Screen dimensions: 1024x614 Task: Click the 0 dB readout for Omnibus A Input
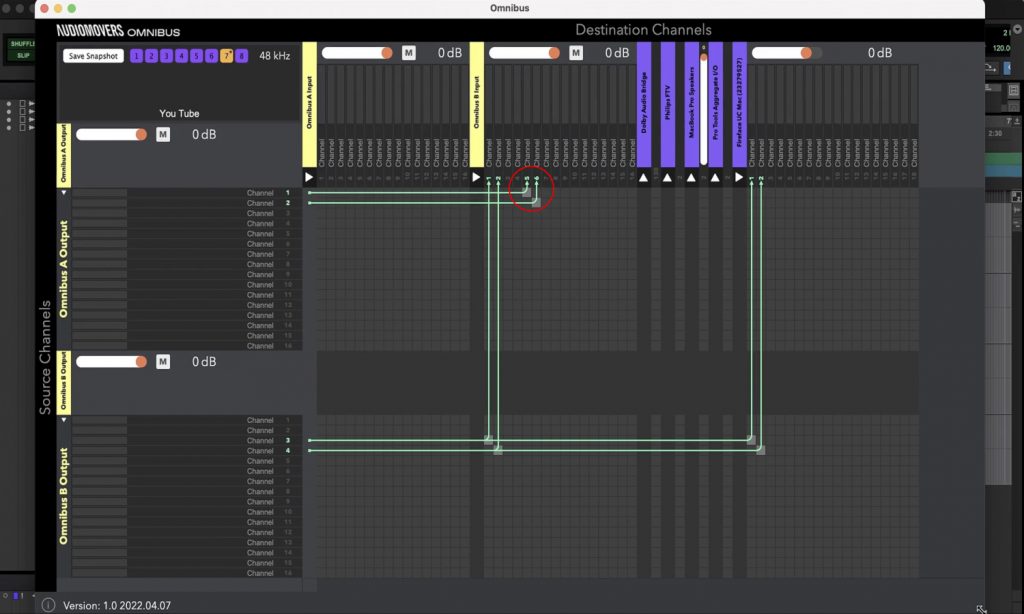click(x=449, y=53)
